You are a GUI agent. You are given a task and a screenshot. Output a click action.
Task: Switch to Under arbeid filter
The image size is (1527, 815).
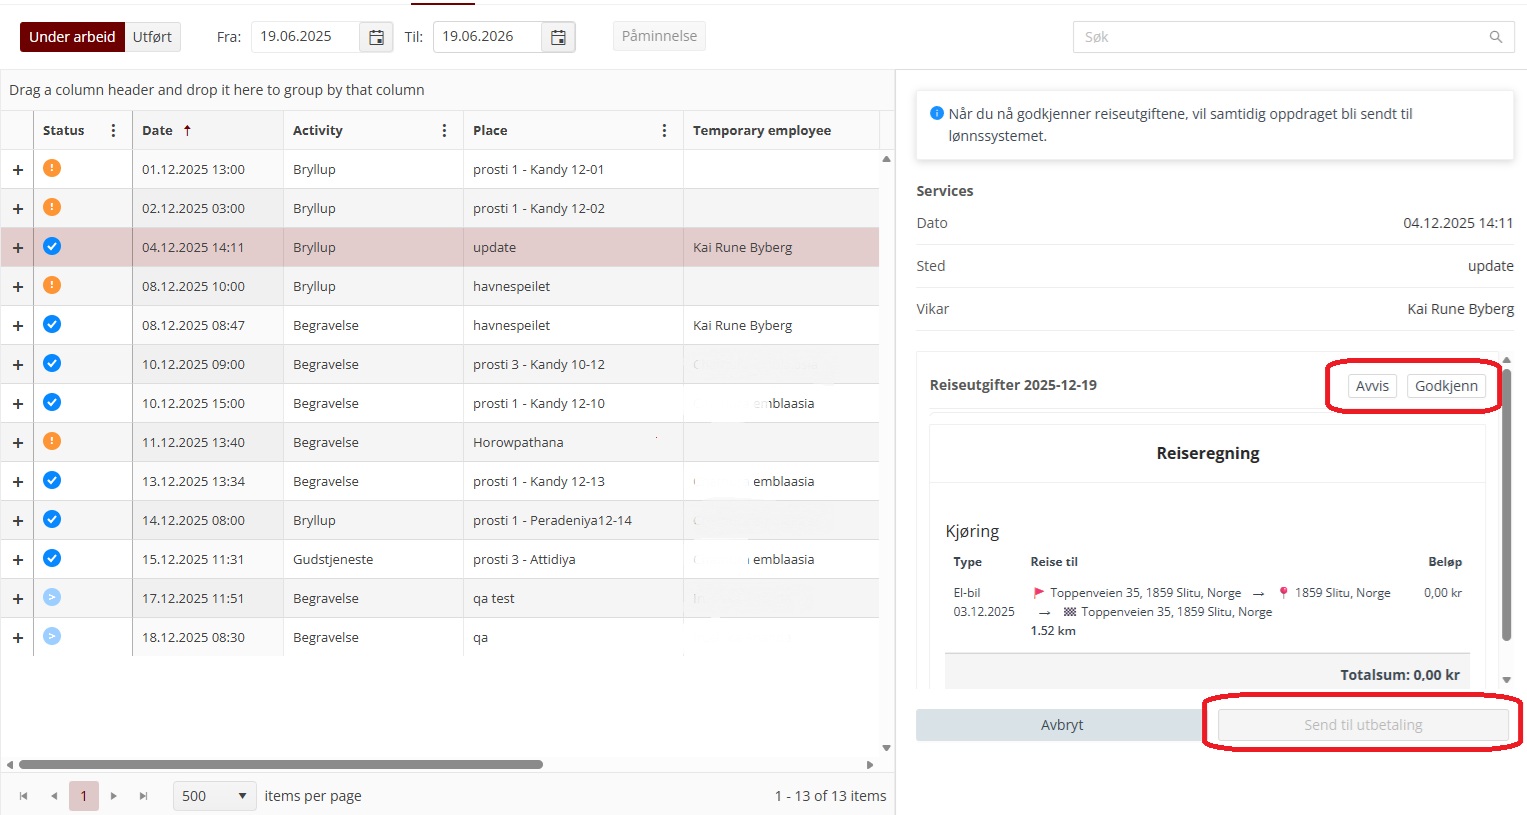click(72, 37)
